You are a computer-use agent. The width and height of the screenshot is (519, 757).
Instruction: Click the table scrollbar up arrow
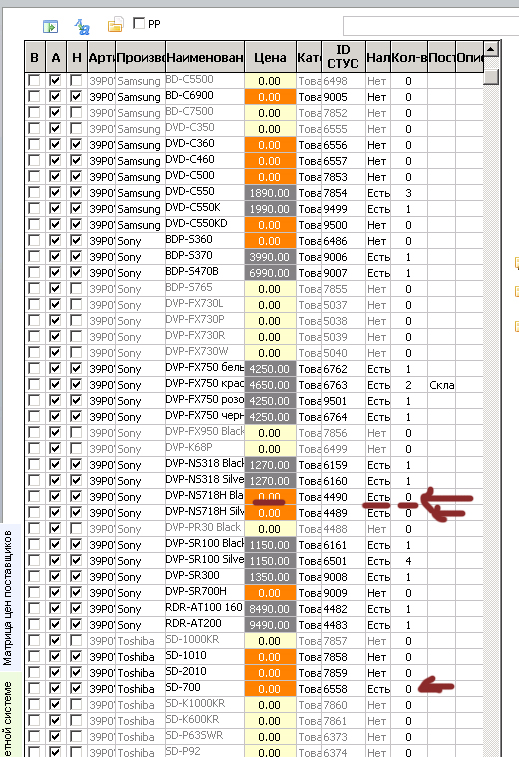tap(491, 49)
